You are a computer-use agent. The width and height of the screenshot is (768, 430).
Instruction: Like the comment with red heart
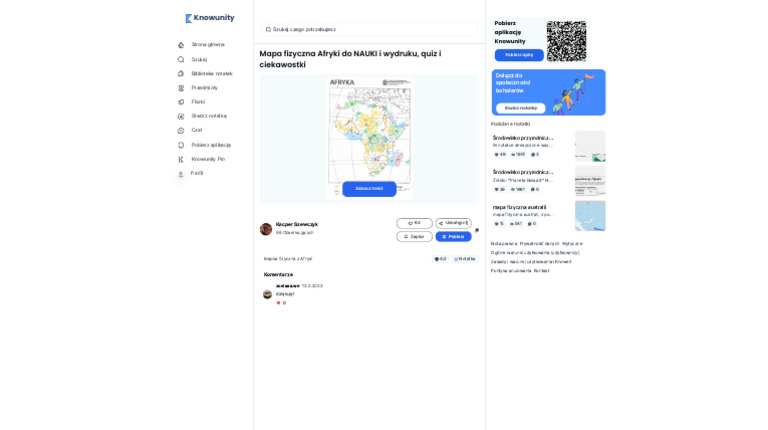[x=279, y=303]
